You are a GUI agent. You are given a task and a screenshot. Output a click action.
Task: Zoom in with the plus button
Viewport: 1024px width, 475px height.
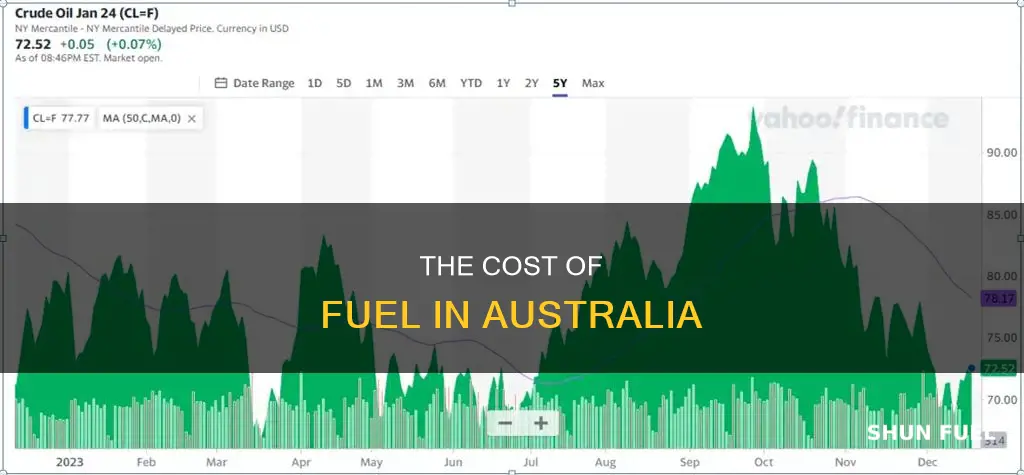[x=541, y=423]
